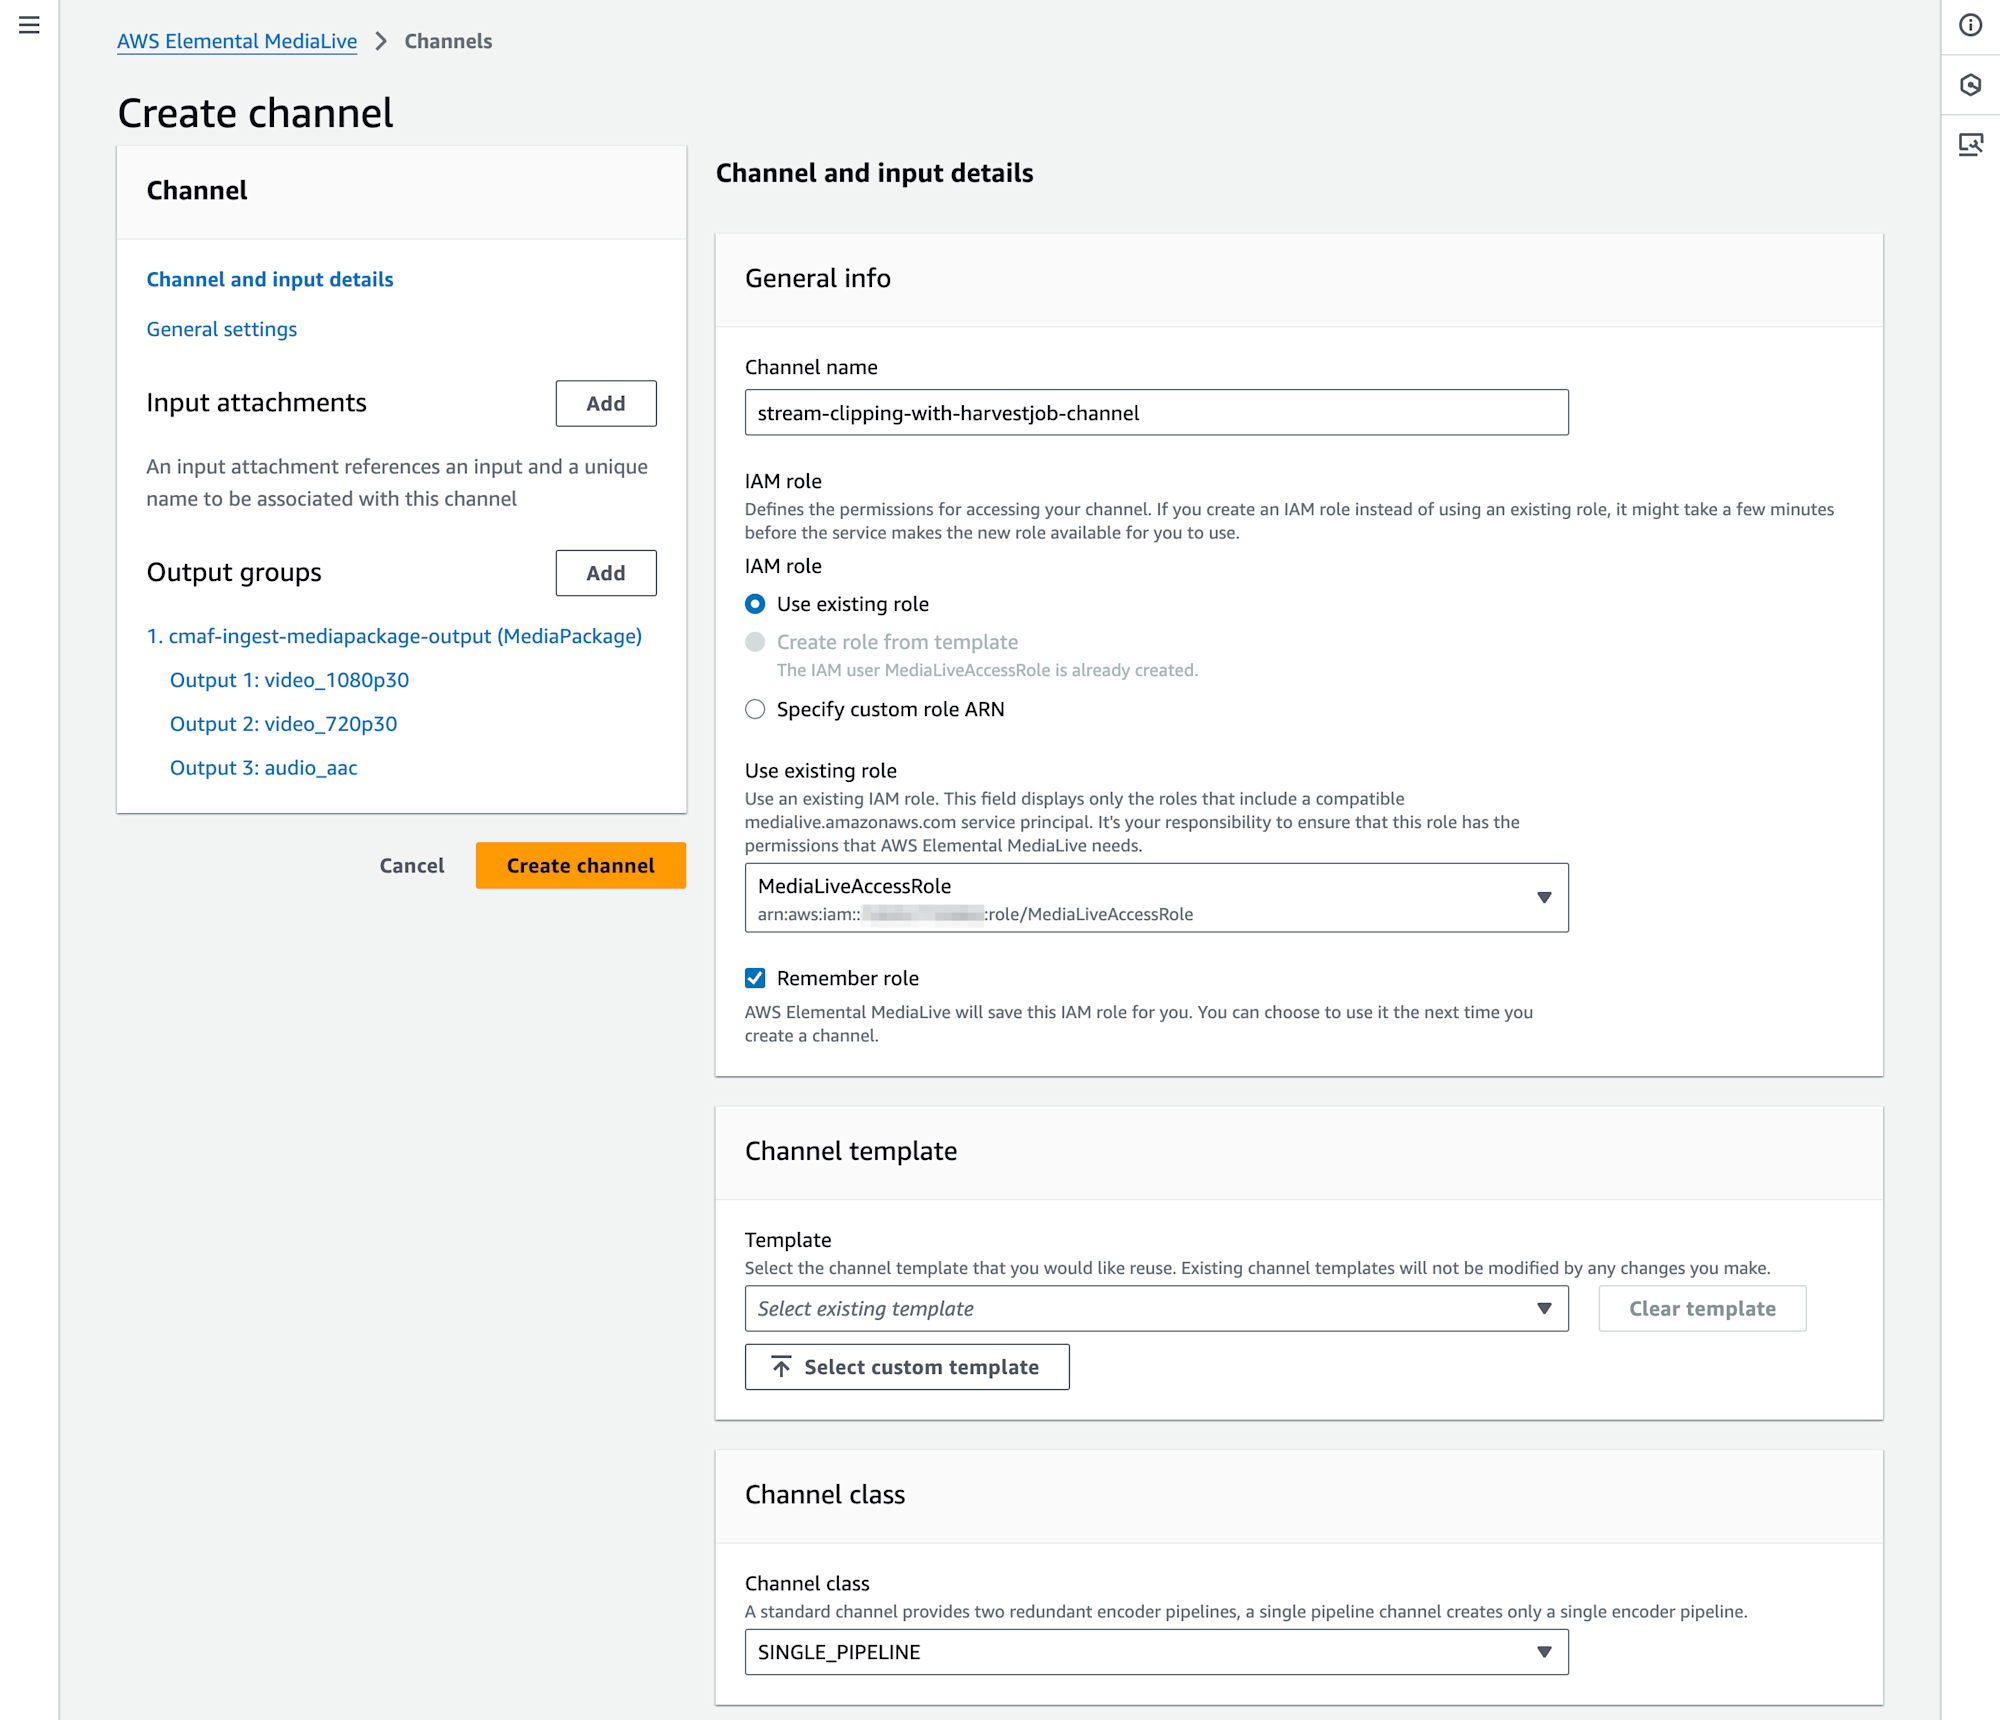The width and height of the screenshot is (2000, 1720).
Task: Open Output 3: audio_aac
Action: pyautogui.click(x=263, y=768)
